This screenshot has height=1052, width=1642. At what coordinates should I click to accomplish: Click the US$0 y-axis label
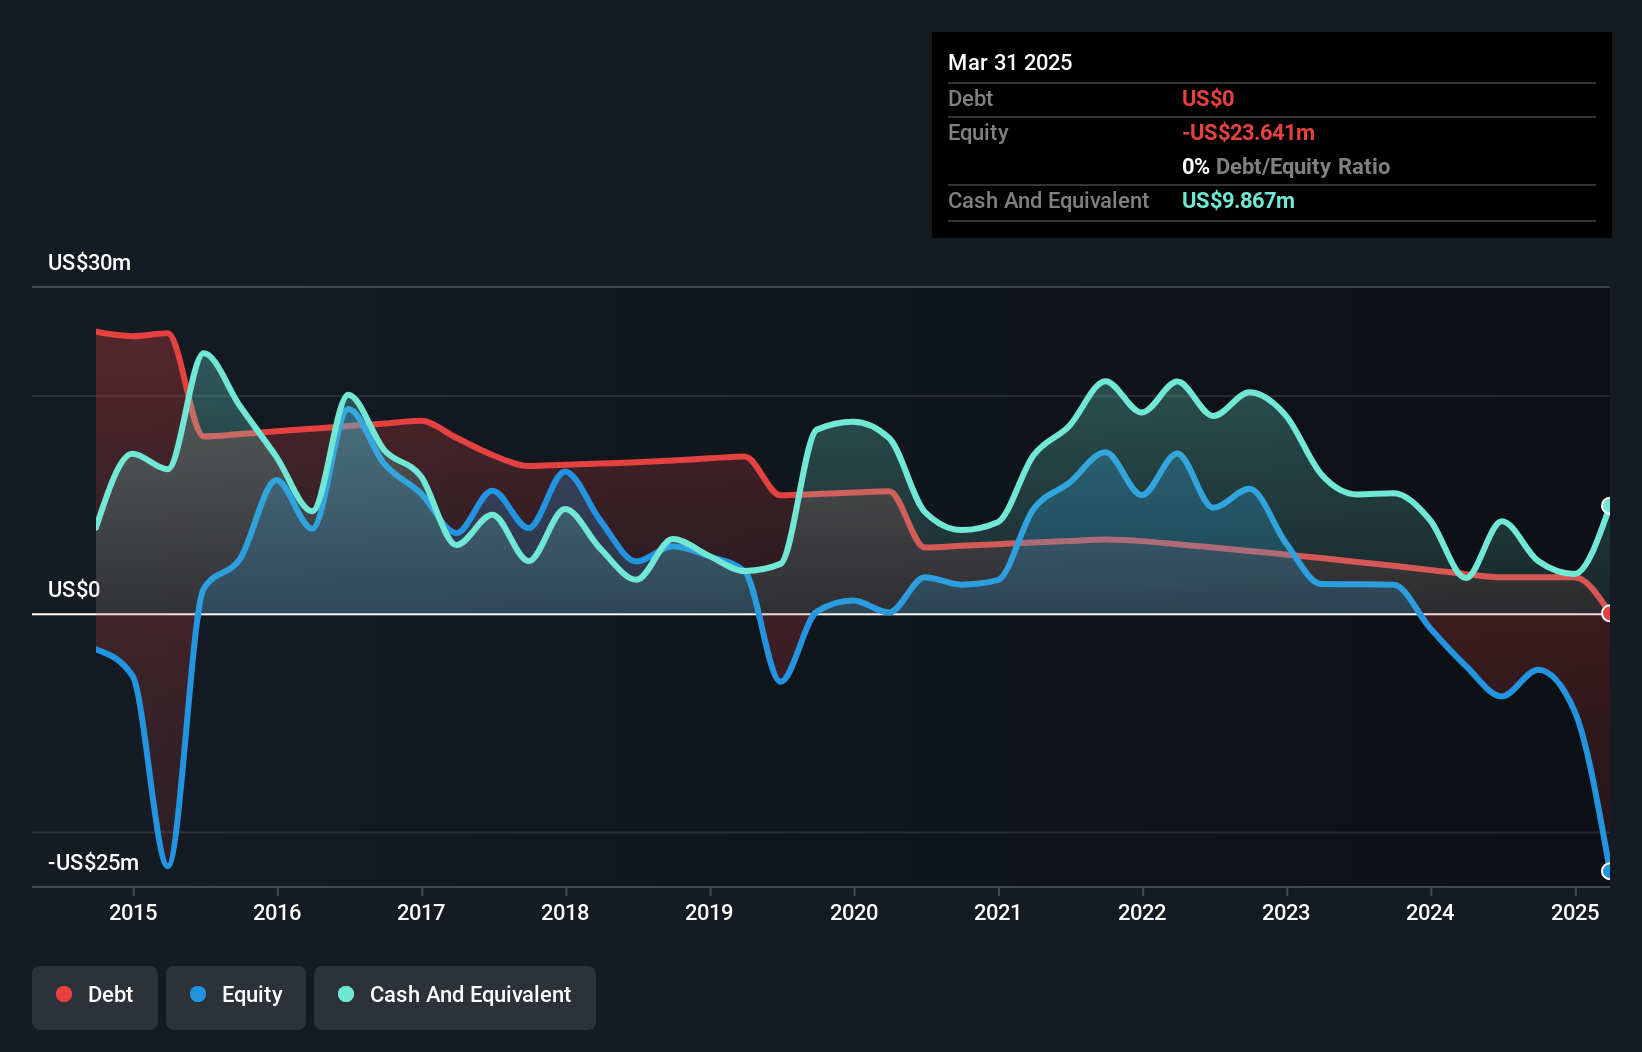pos(74,590)
